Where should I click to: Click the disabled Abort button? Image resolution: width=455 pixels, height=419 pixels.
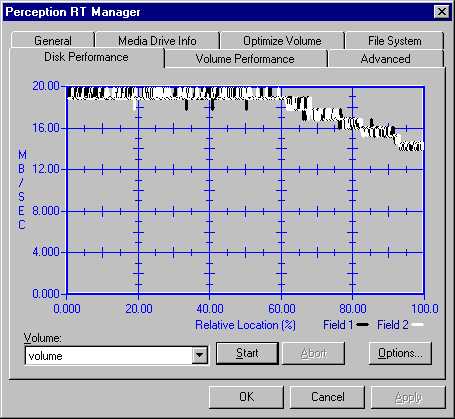pyautogui.click(x=313, y=353)
